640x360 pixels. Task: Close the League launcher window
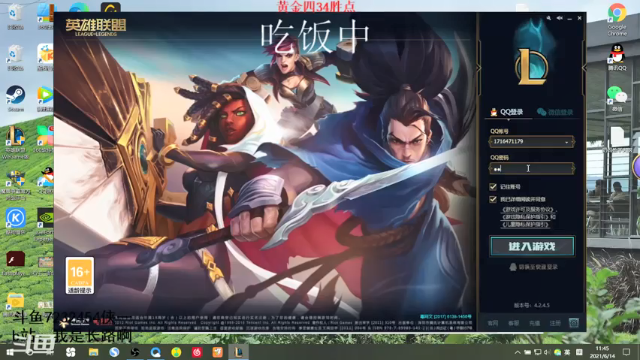(x=580, y=18)
